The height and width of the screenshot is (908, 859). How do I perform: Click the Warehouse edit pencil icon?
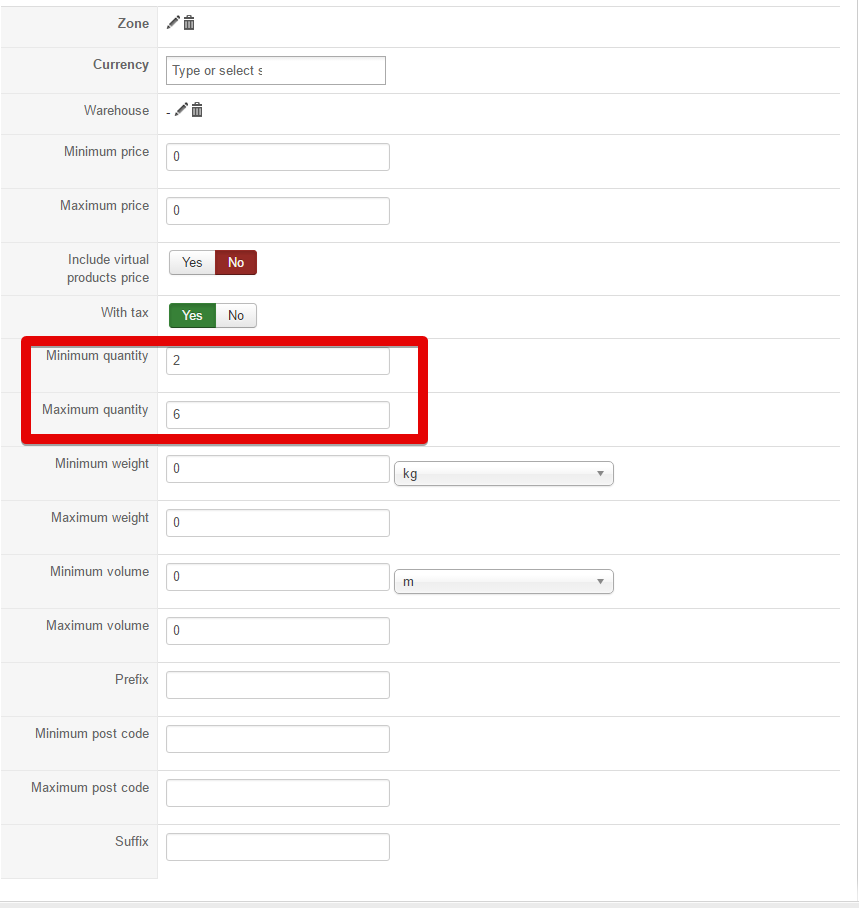tap(181, 109)
